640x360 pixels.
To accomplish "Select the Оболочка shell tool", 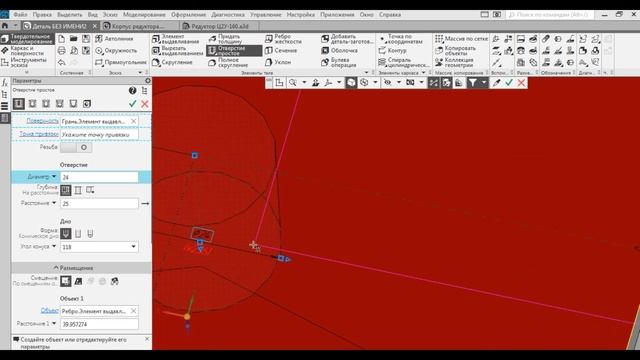I will (x=340, y=51).
